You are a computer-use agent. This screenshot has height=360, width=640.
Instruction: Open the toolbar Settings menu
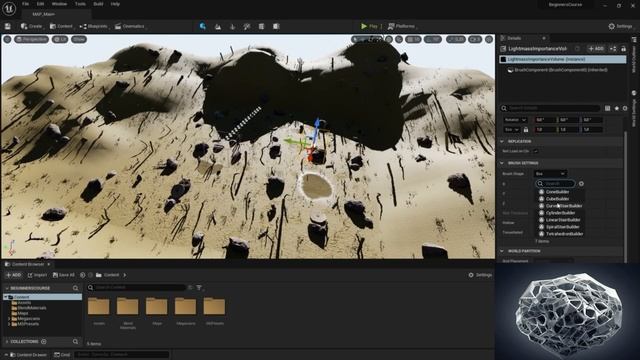621,26
